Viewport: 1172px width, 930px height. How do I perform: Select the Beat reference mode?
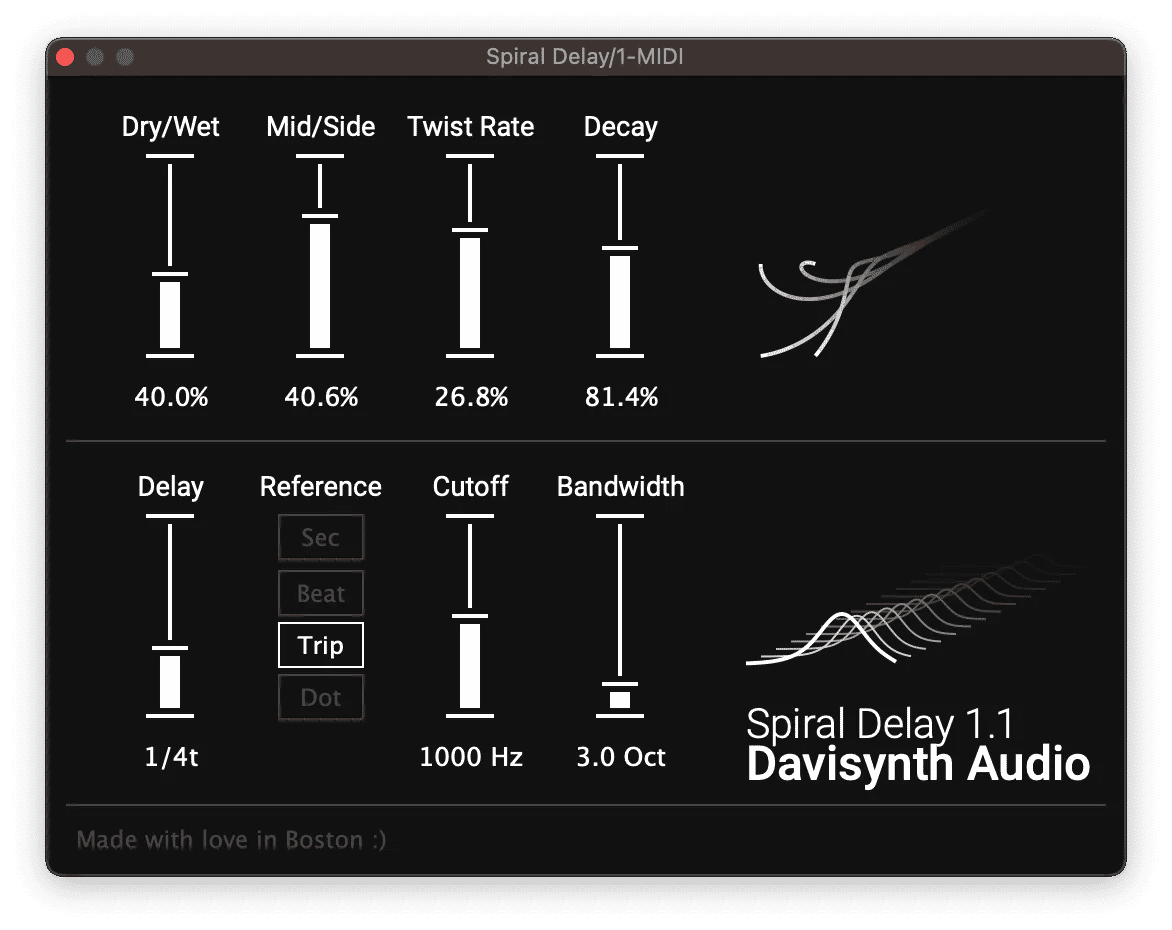click(x=320, y=592)
